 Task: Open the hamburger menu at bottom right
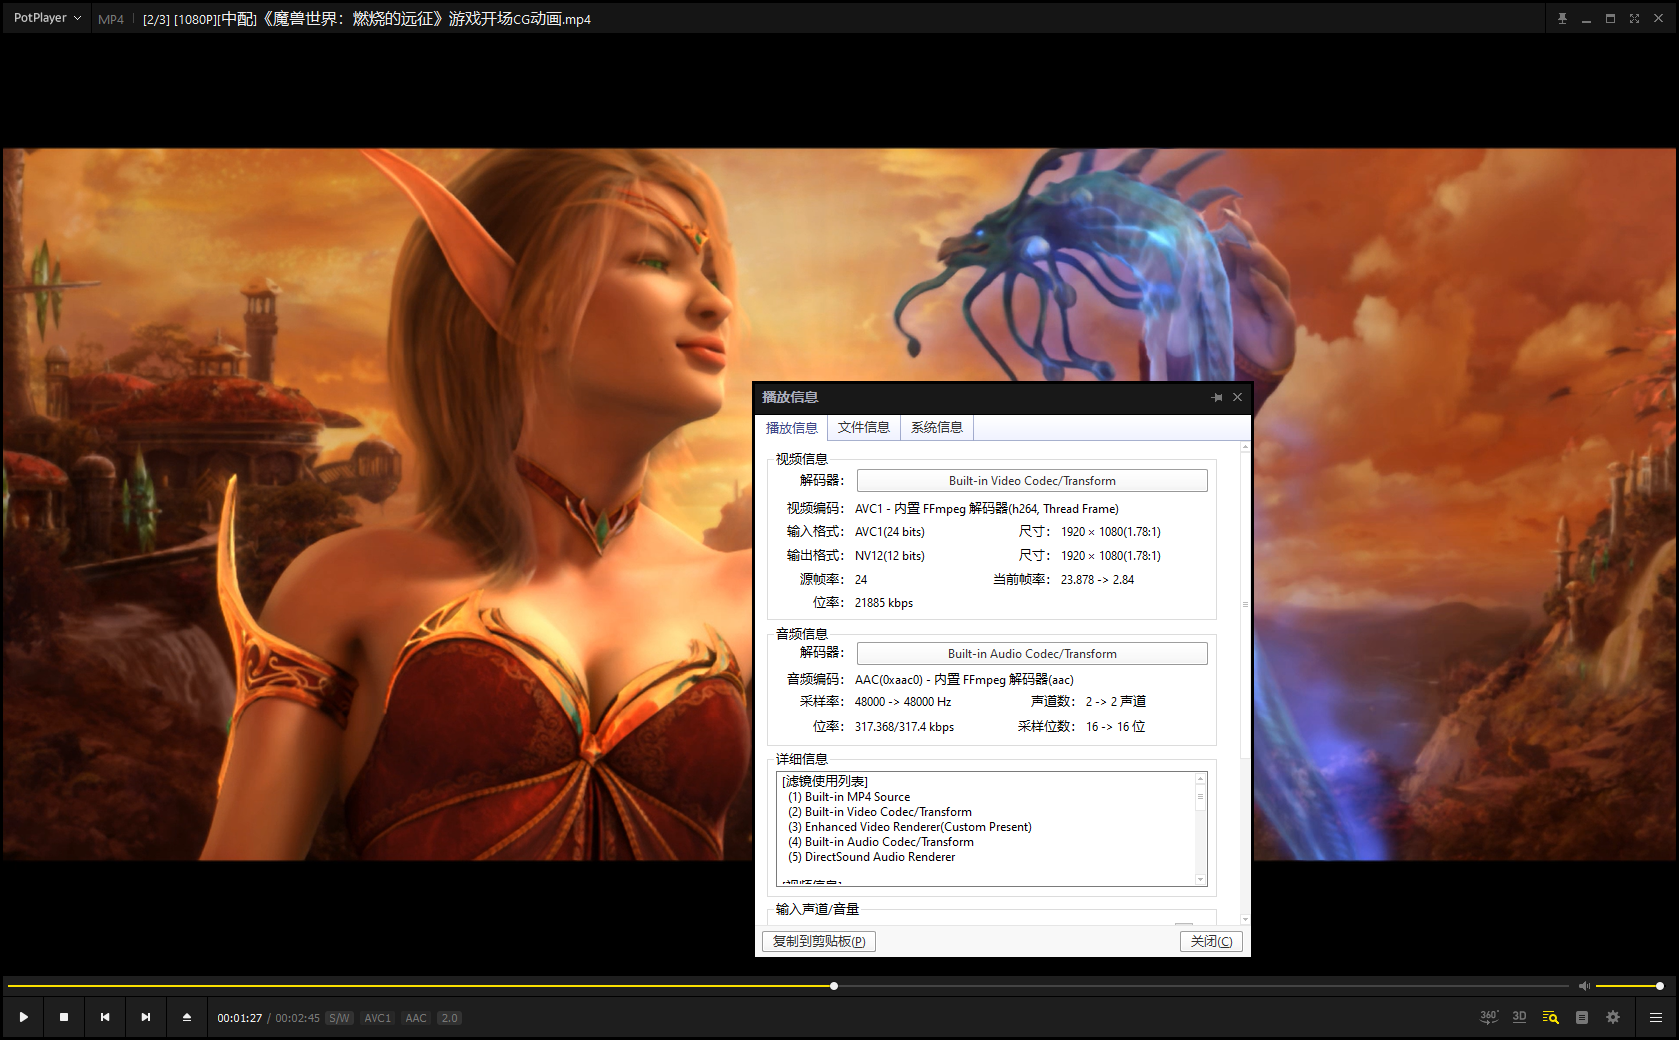pos(1655,1017)
